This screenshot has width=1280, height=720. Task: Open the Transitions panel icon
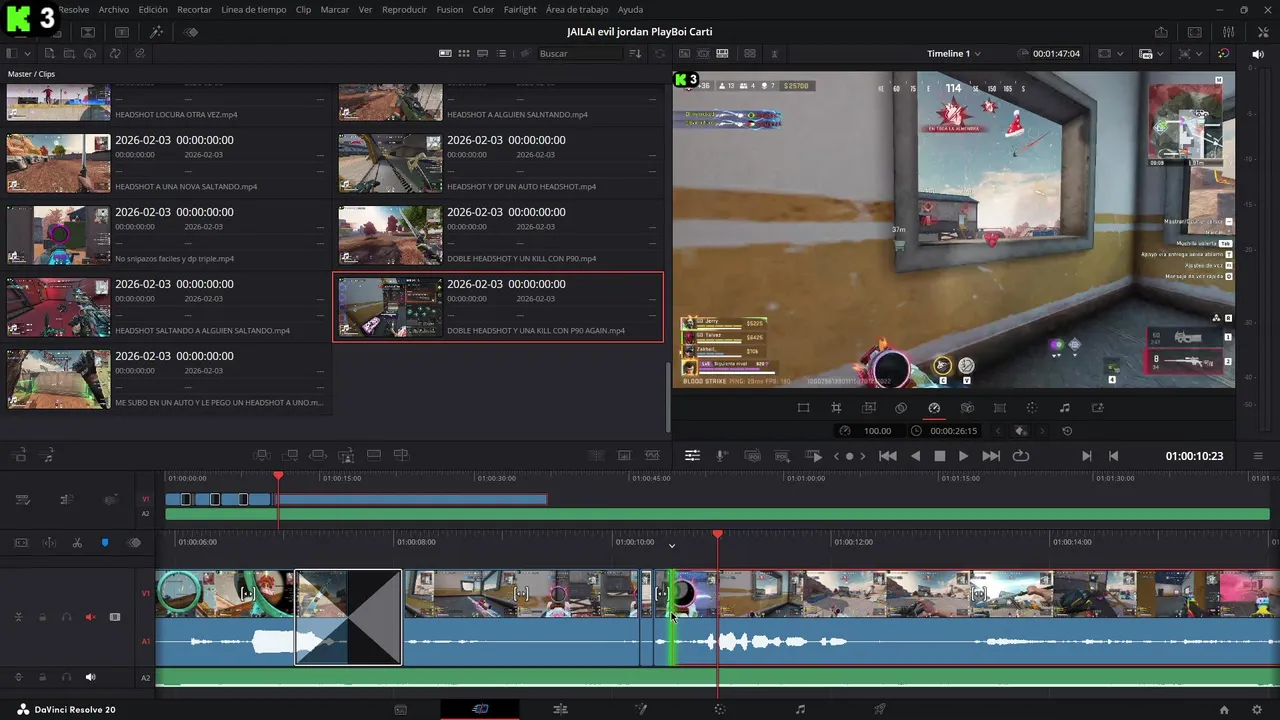[x=88, y=32]
